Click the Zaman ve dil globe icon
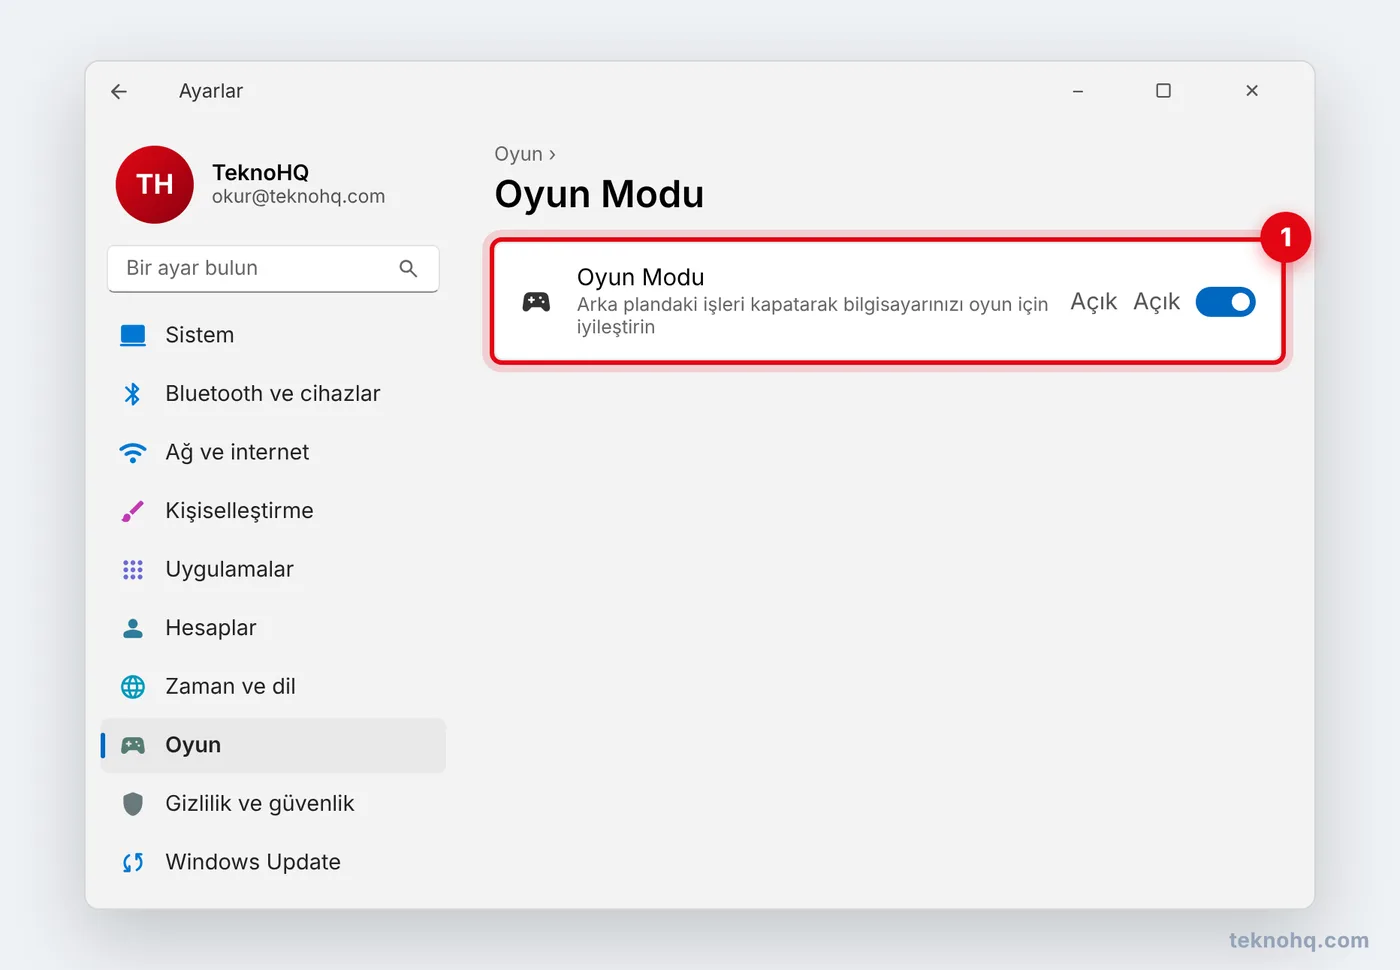This screenshot has height=970, width=1400. click(133, 687)
